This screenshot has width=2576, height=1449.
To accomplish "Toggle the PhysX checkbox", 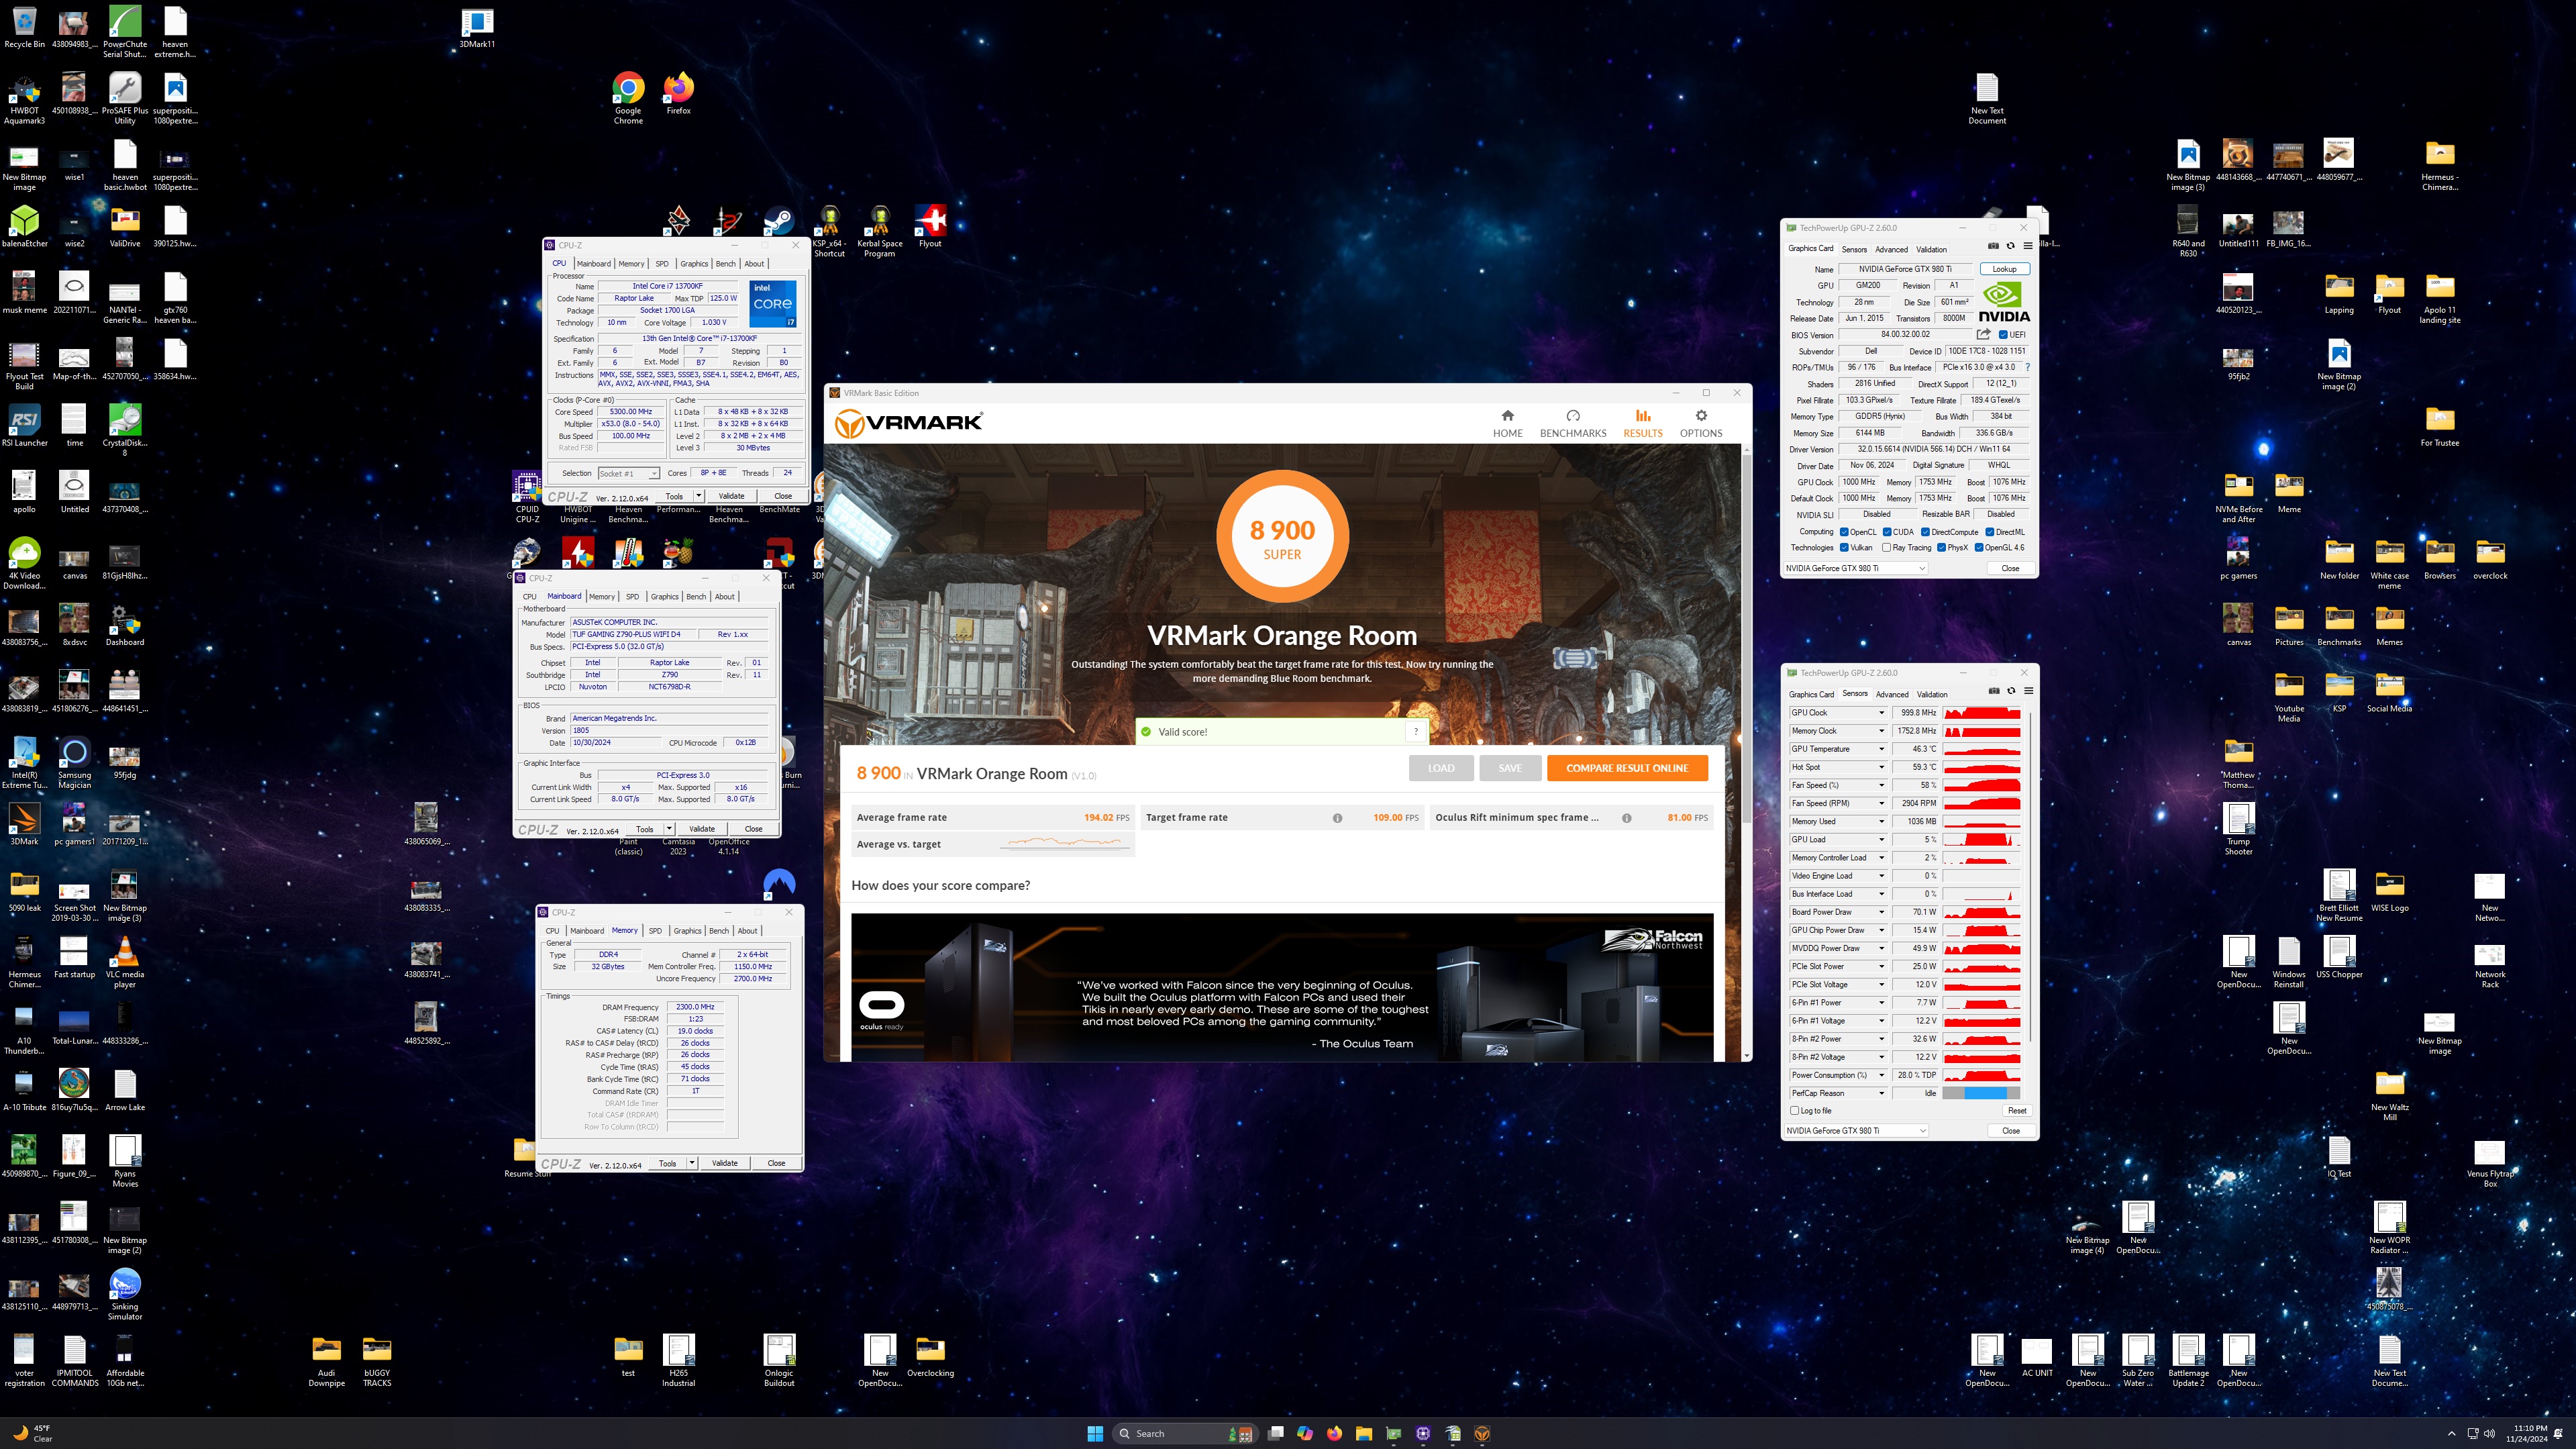I will click(1941, 548).
